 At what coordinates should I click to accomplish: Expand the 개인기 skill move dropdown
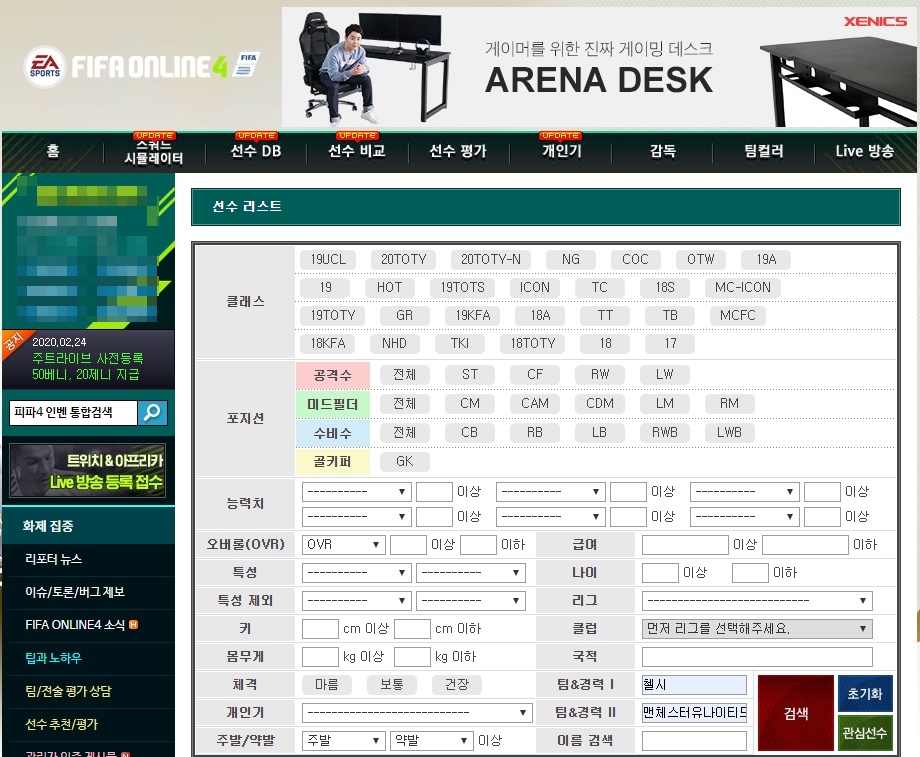417,713
